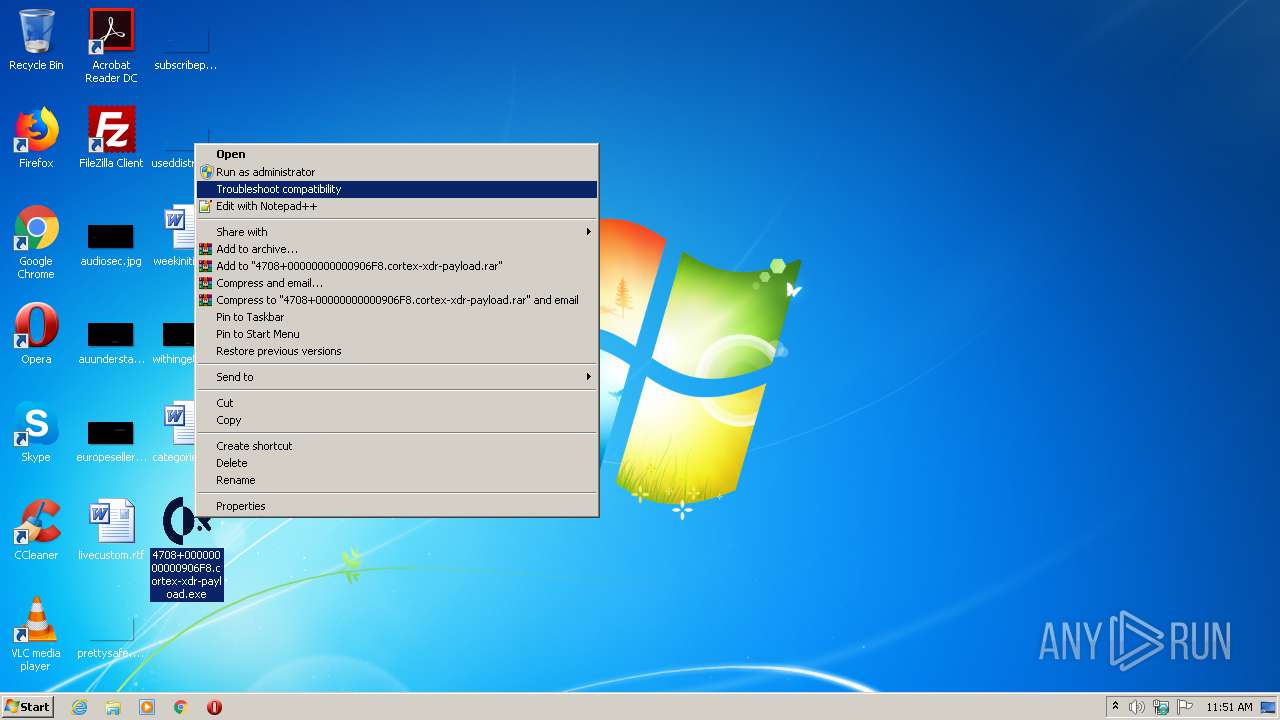Screen dimensions: 1280x720
Task: Expand the Send to submenu
Action: (x=397, y=377)
